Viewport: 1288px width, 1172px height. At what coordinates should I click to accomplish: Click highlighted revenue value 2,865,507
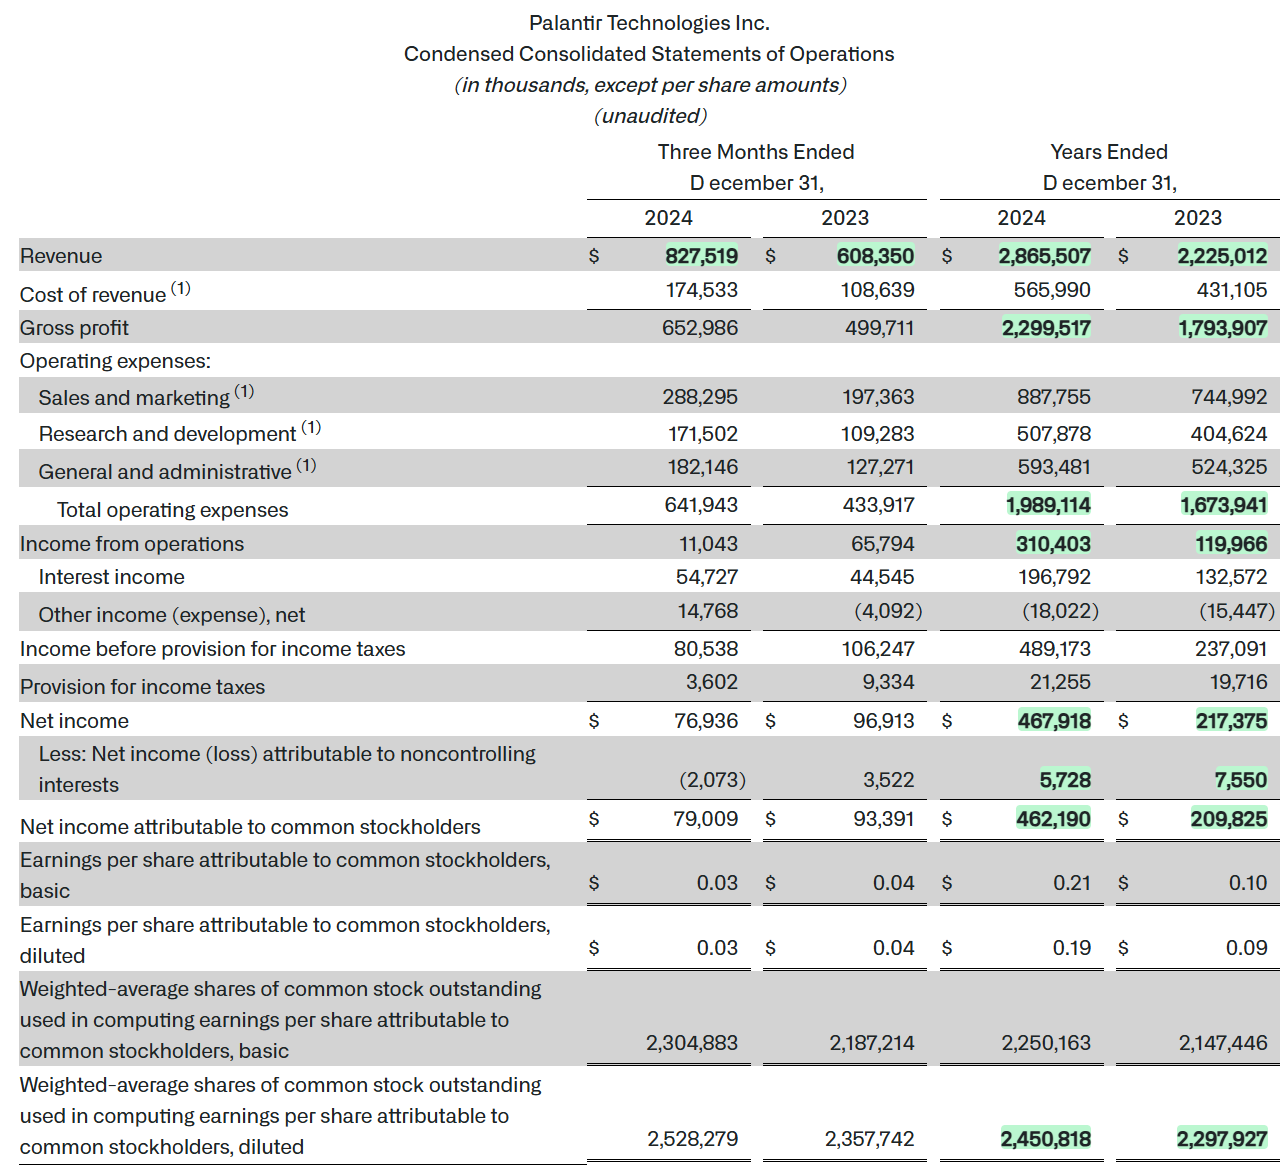coord(1045,256)
